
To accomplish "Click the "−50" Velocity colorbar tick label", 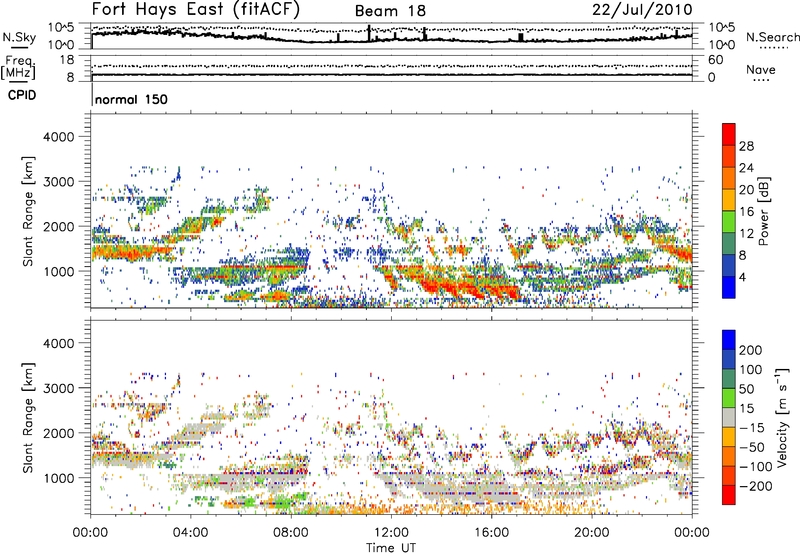I will (x=752, y=447).
